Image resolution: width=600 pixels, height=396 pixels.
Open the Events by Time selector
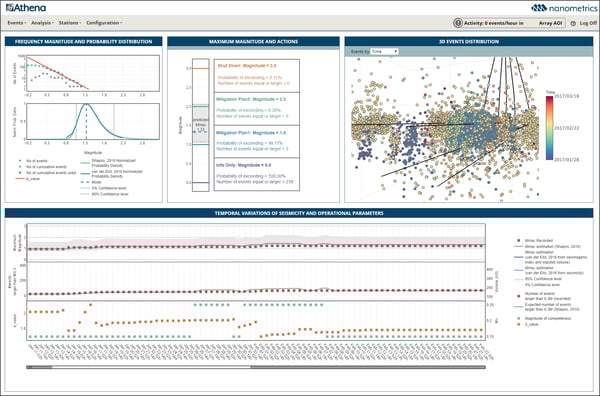coord(384,51)
